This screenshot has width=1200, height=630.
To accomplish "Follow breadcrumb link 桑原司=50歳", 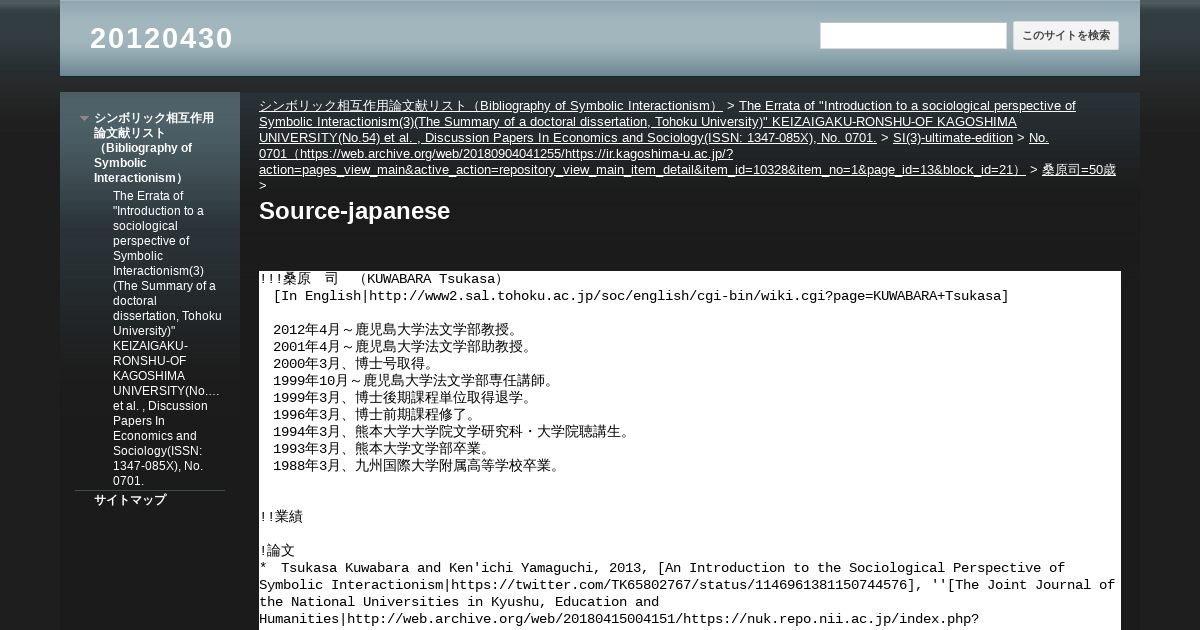I will pos(1078,169).
